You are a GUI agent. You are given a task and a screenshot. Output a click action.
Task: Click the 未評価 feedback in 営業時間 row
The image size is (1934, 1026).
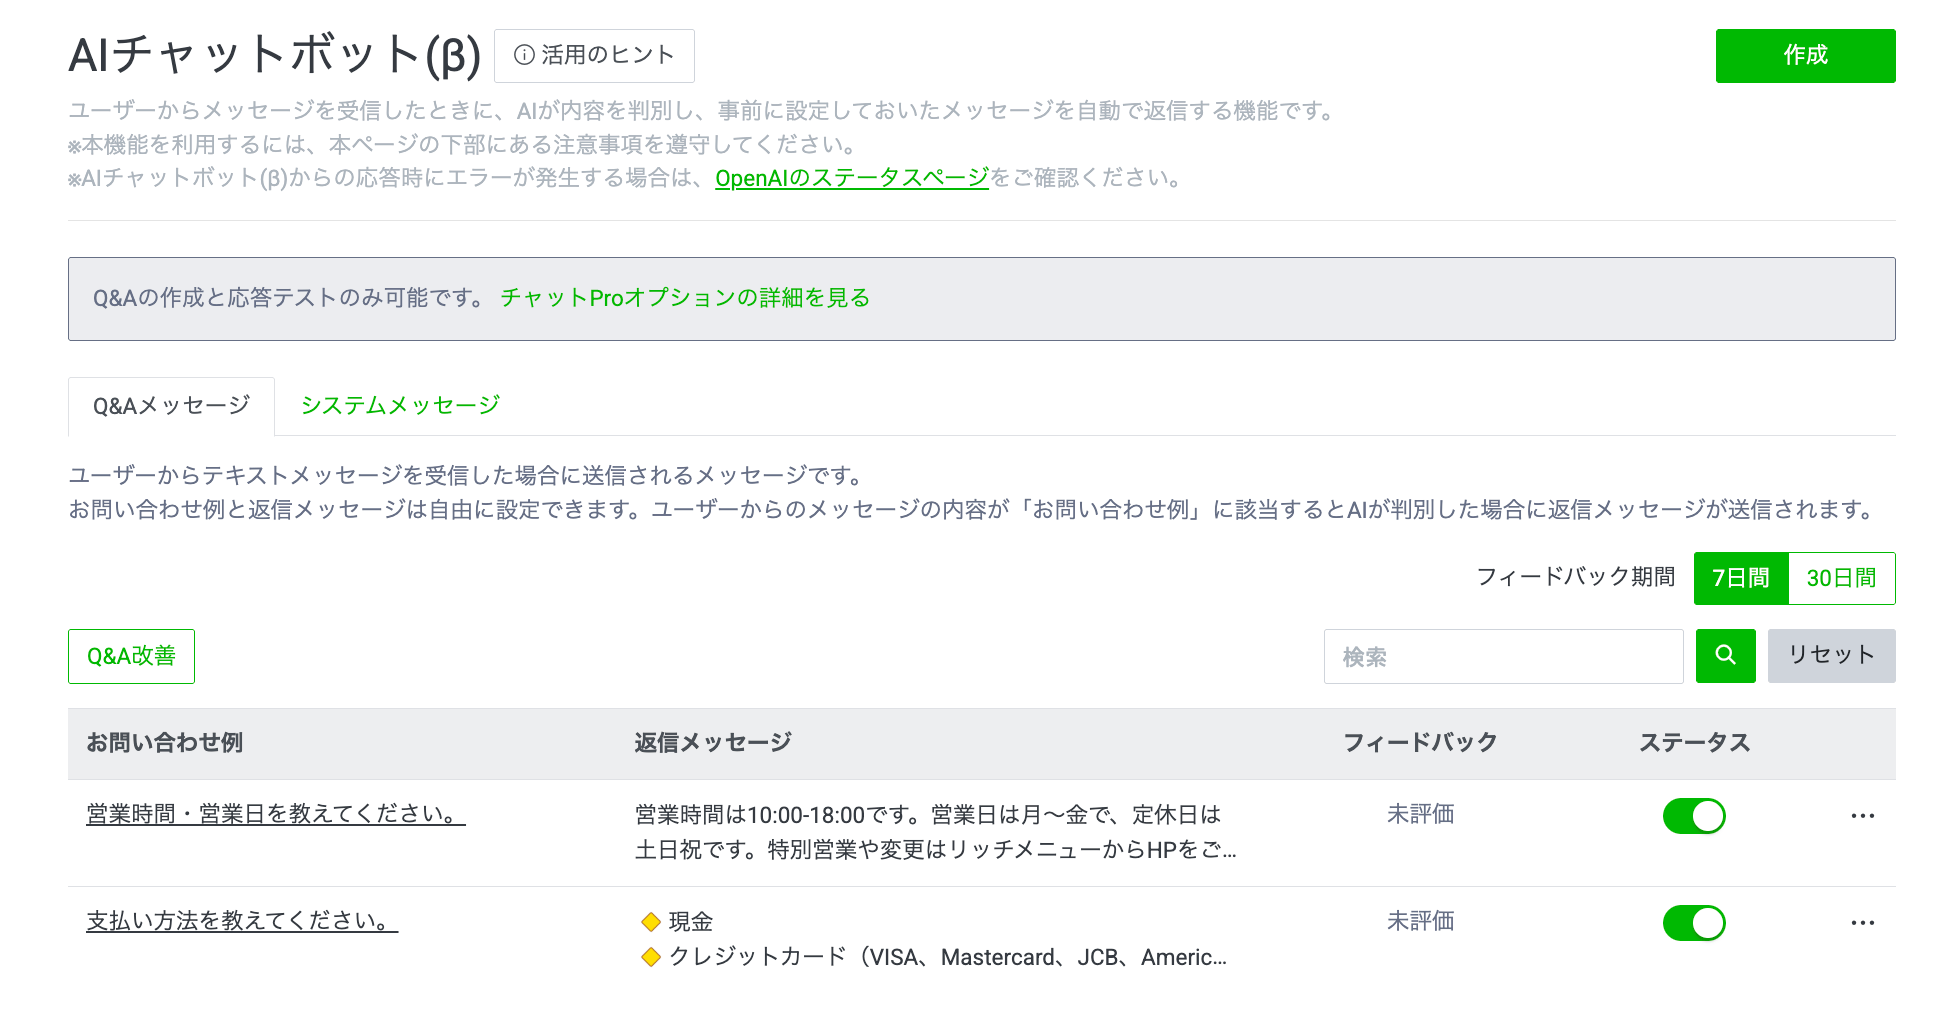point(1420,814)
